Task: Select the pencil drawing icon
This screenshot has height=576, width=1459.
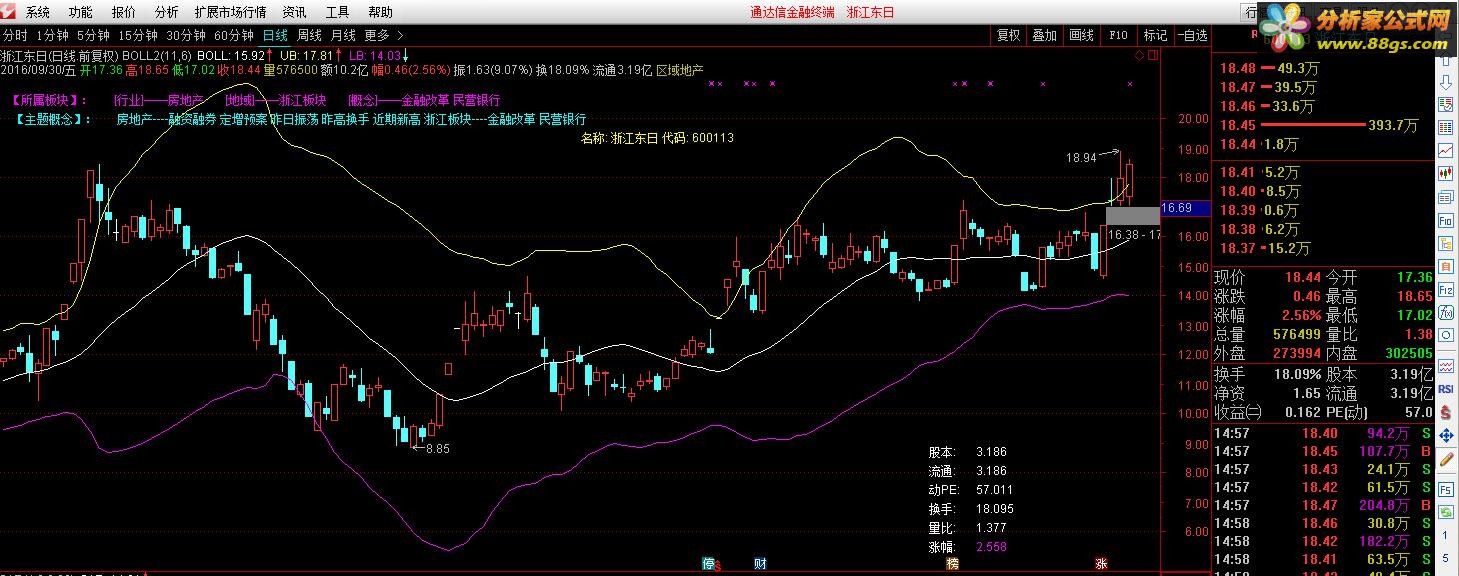Action: [1445, 461]
